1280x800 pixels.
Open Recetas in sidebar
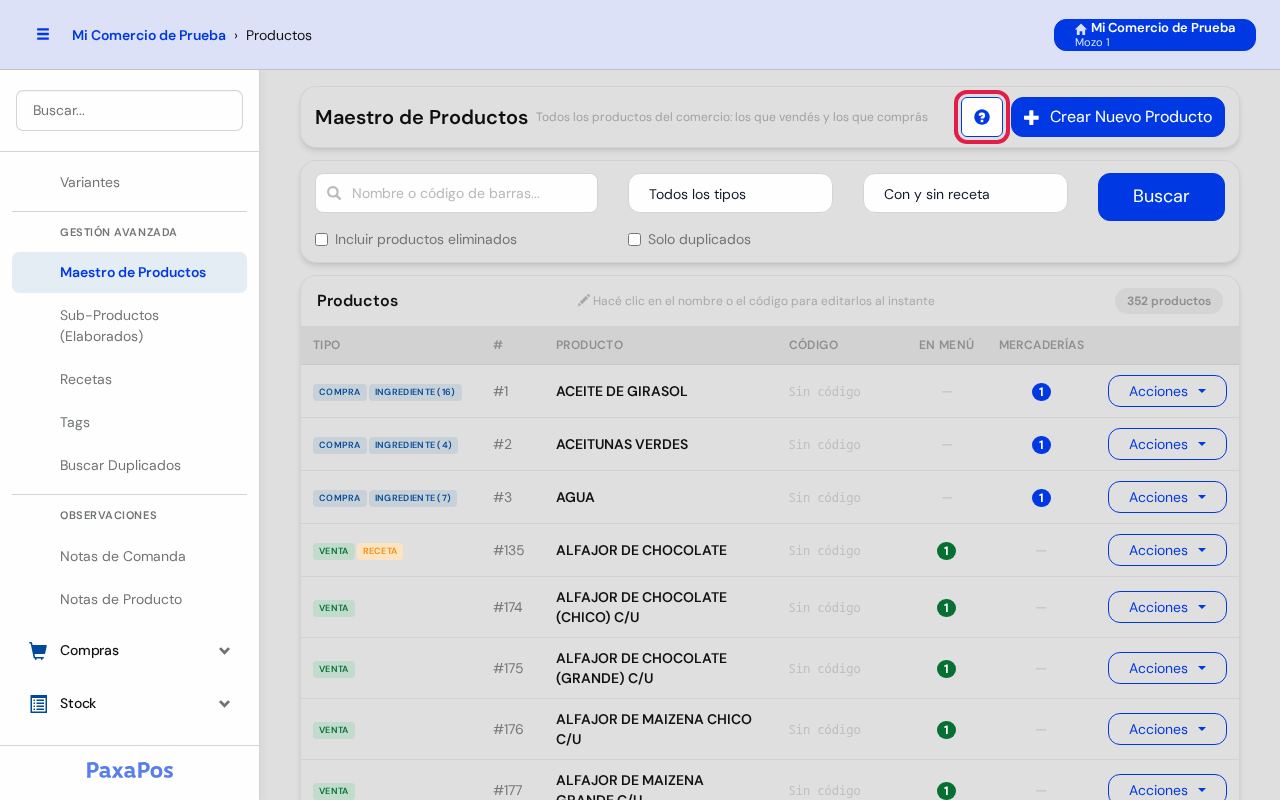click(129, 379)
